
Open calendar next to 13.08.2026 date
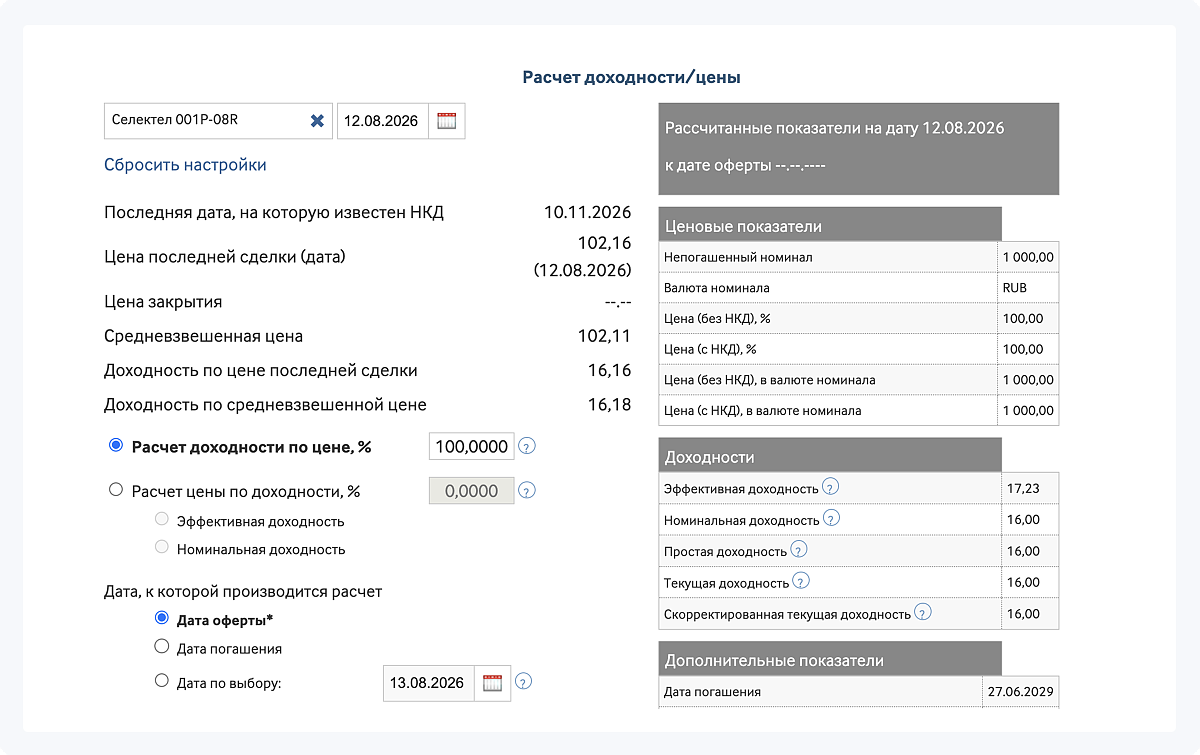pyautogui.click(x=492, y=683)
